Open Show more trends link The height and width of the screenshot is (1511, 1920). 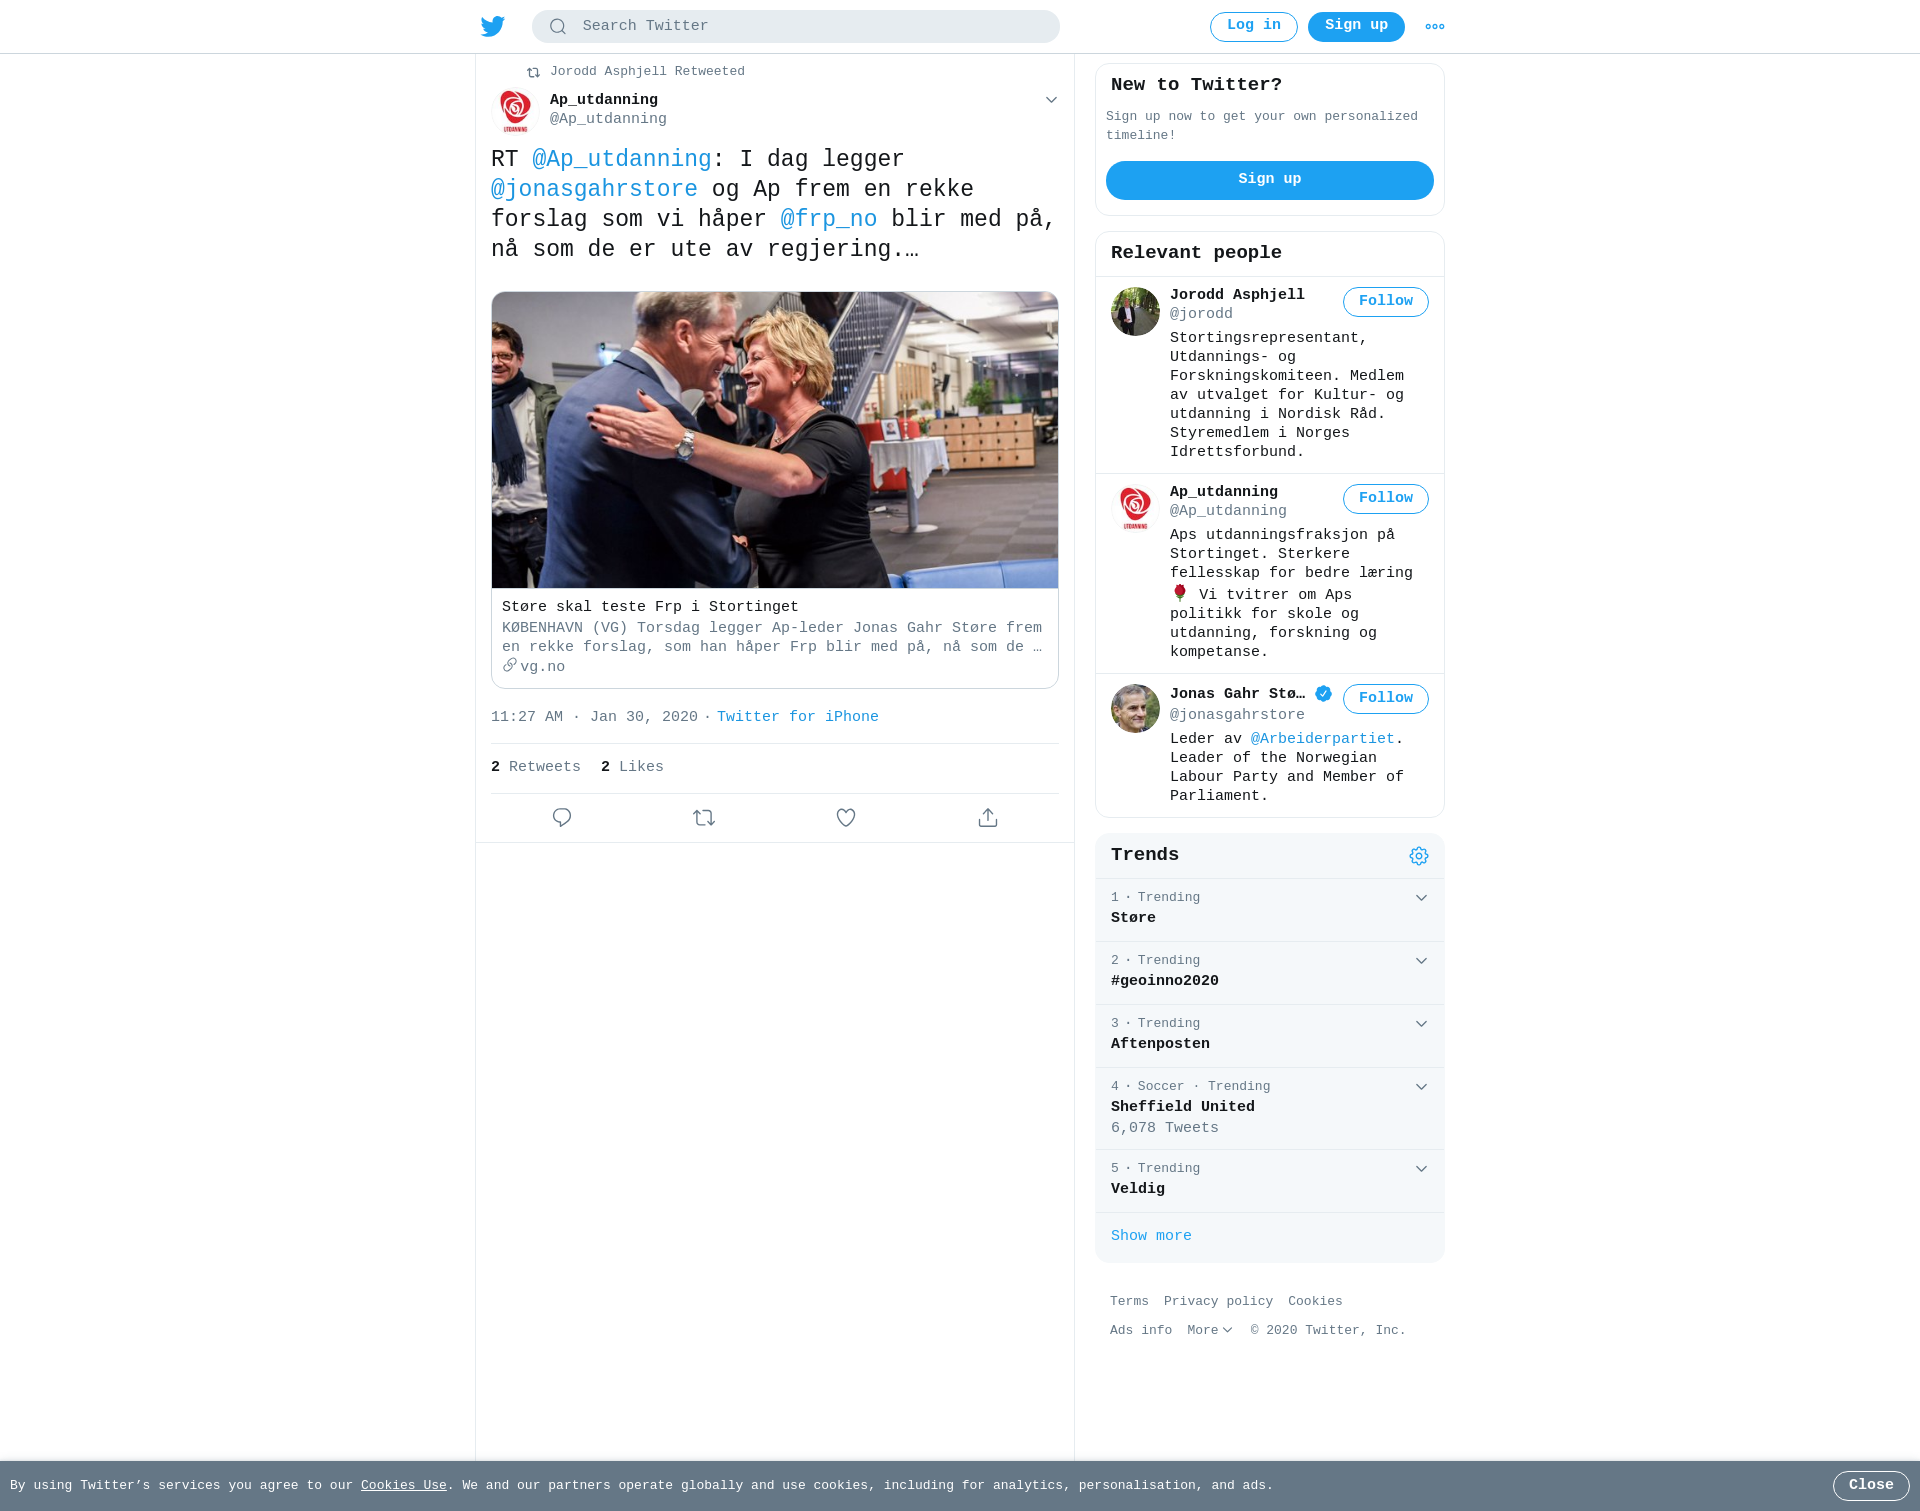tap(1151, 1236)
